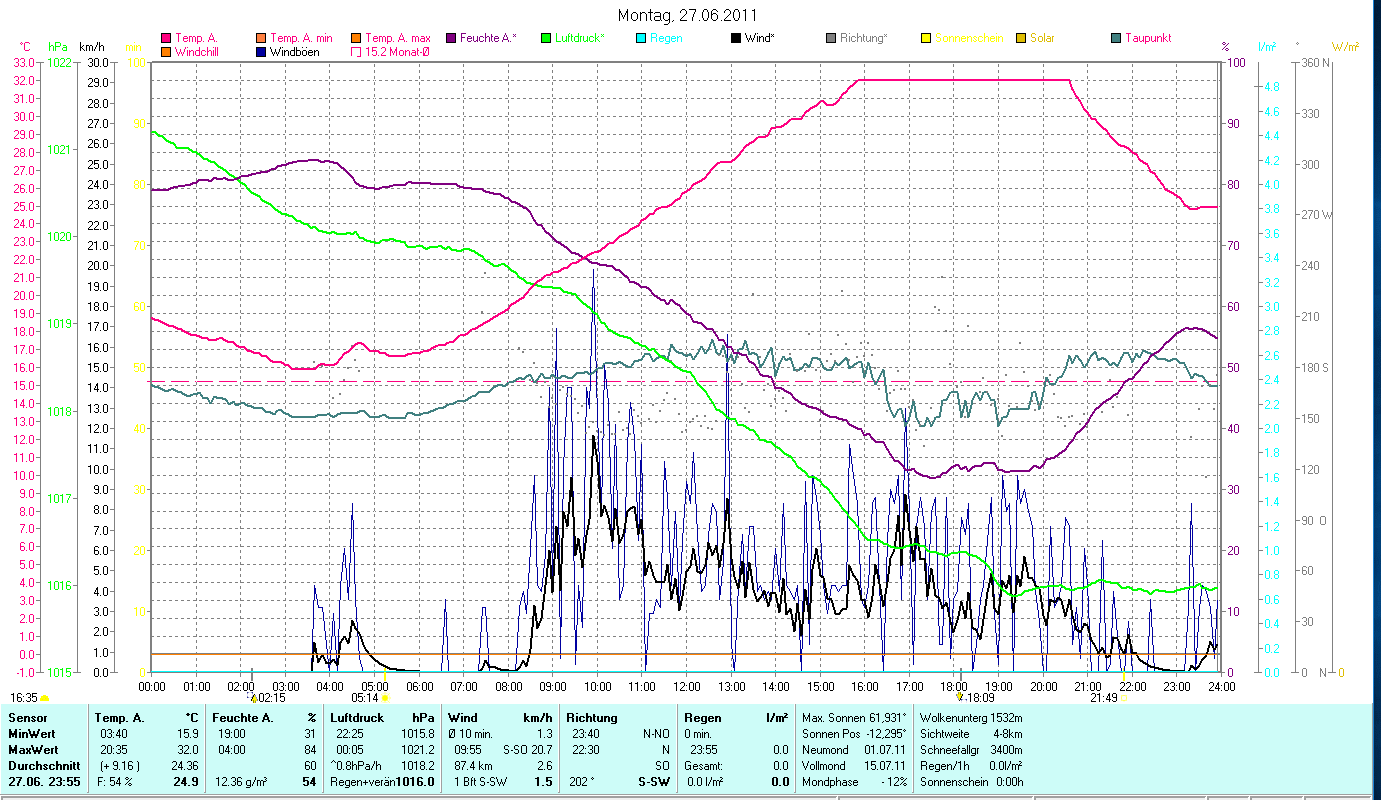Click the yellow Sonnenschein legend square
The width and height of the screenshot is (1381, 800).
click(926, 38)
